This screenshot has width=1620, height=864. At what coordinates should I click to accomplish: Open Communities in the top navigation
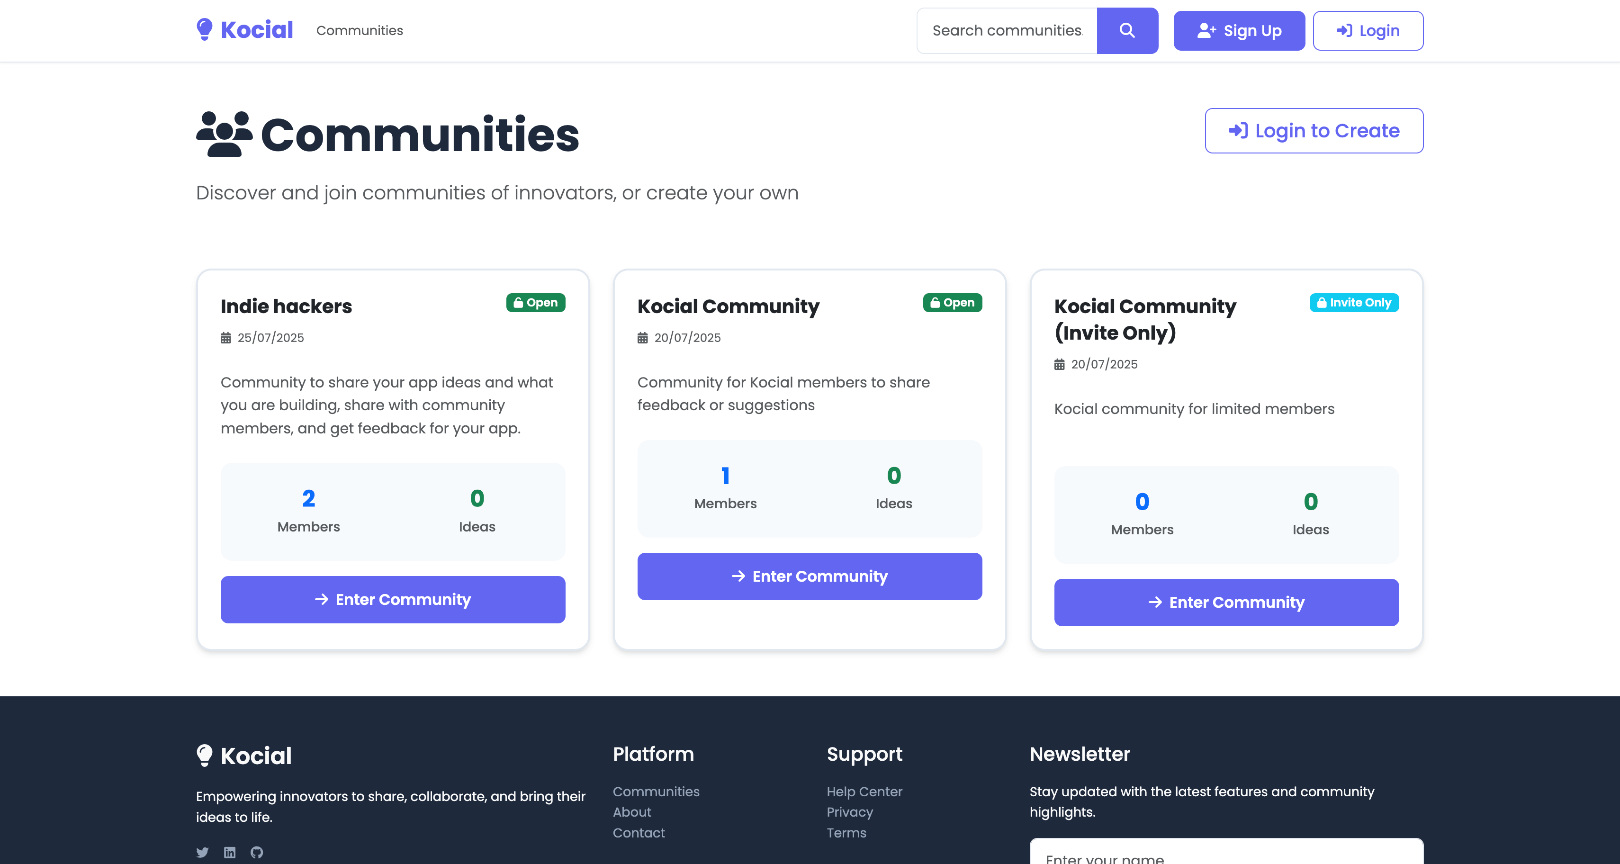[x=360, y=31]
